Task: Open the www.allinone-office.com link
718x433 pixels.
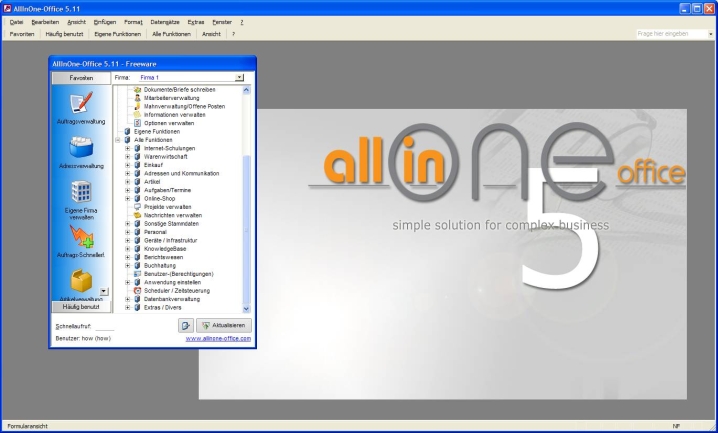Action: [218, 339]
